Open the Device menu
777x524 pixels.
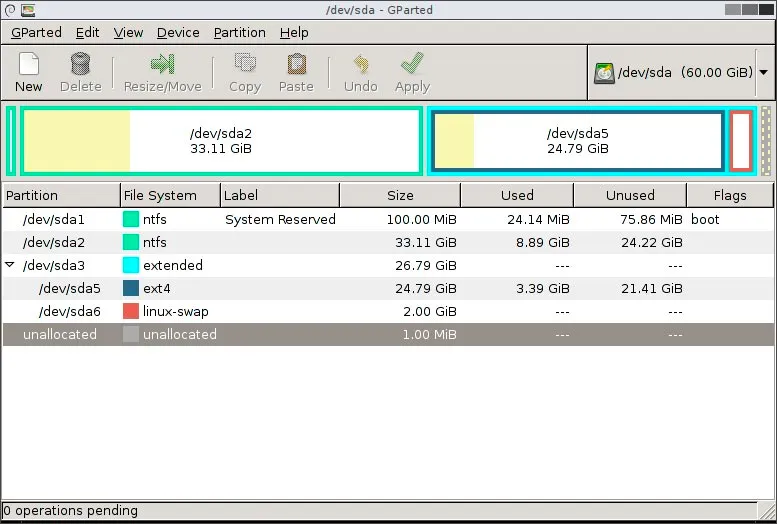(x=178, y=32)
